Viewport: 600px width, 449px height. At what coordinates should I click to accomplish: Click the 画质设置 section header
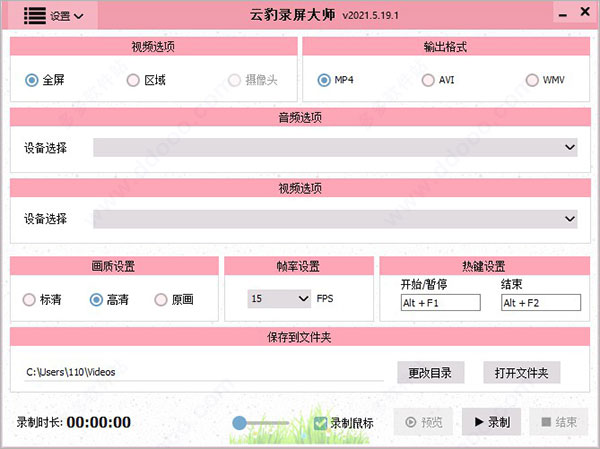point(114,266)
